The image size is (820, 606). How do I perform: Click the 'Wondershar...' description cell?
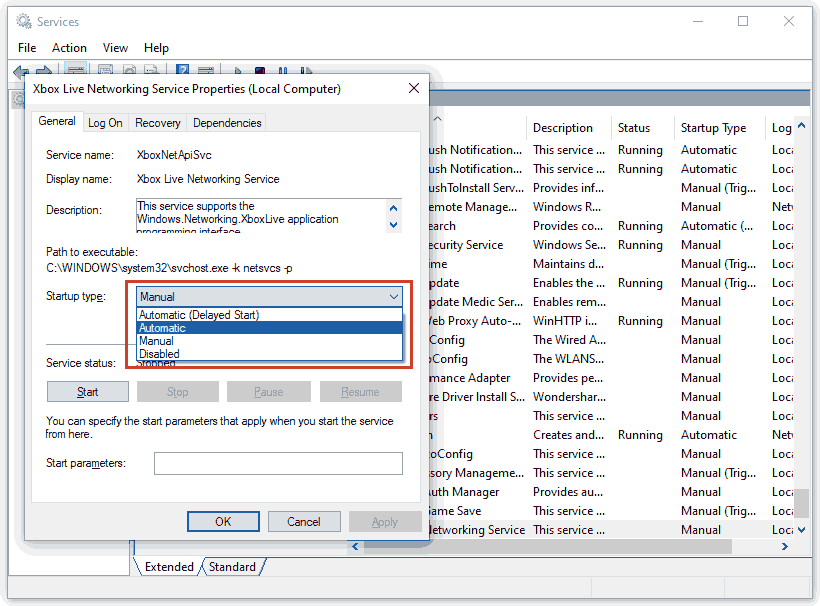[x=570, y=397]
